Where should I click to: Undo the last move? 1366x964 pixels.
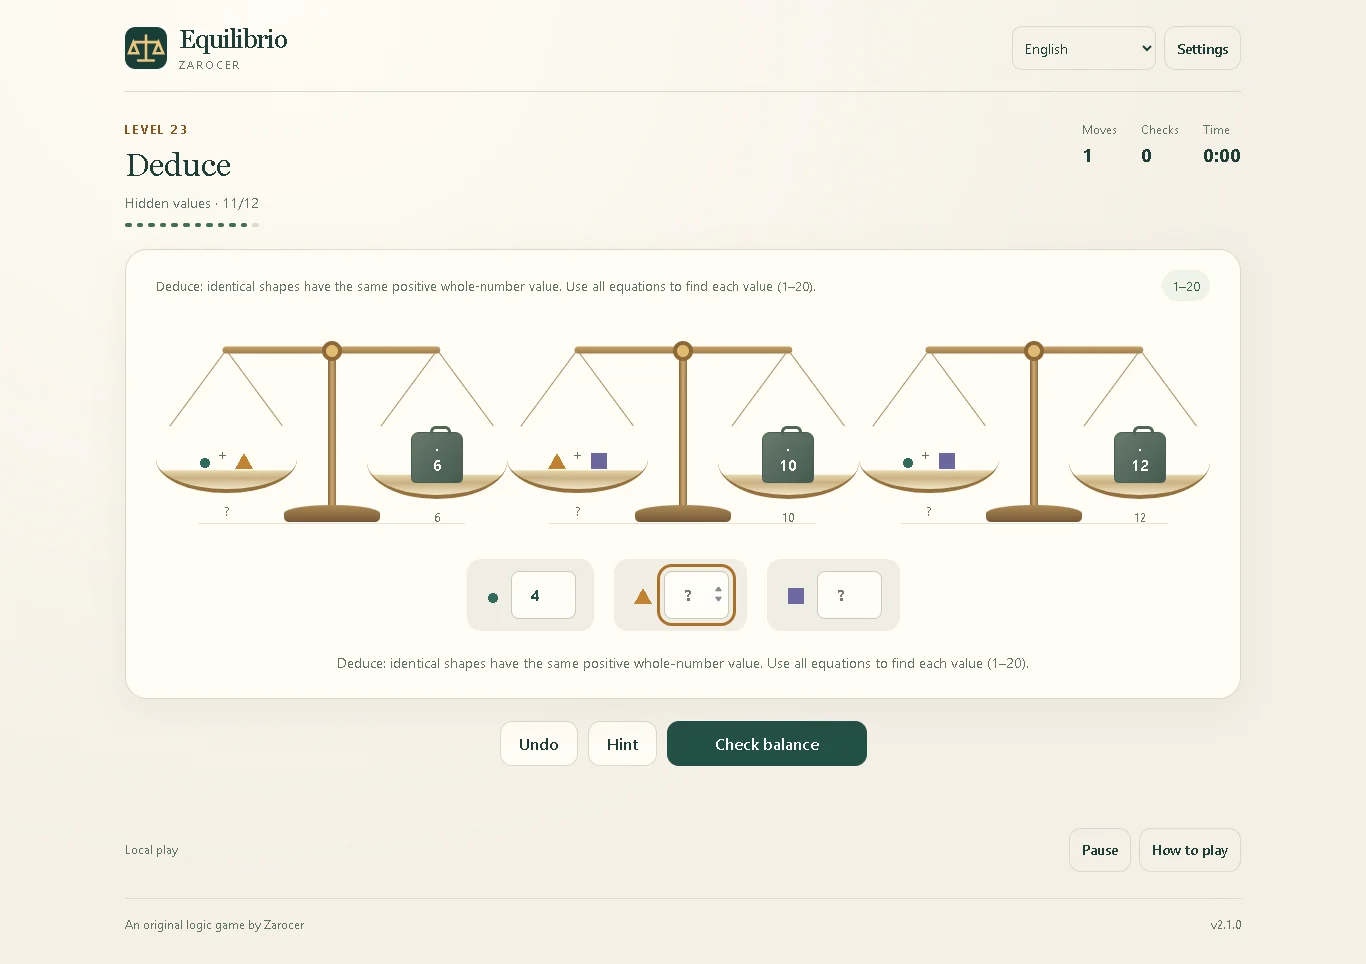tap(539, 744)
